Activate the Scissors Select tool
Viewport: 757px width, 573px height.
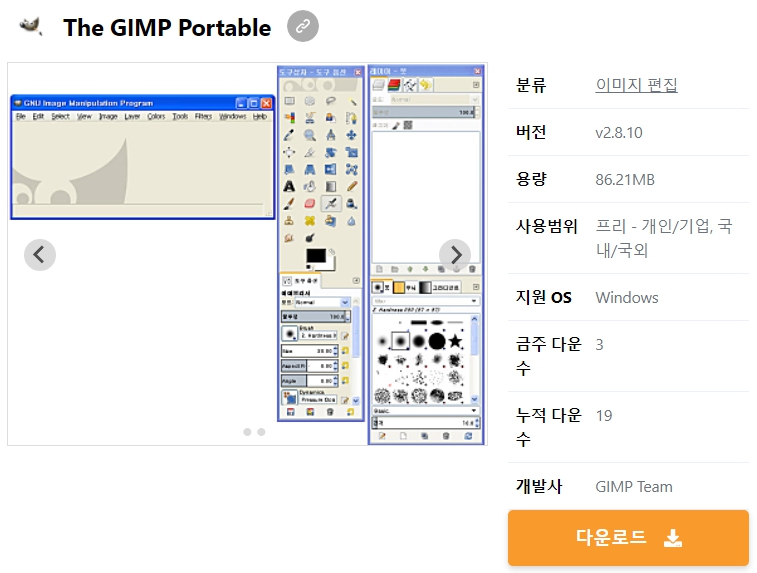(x=310, y=118)
